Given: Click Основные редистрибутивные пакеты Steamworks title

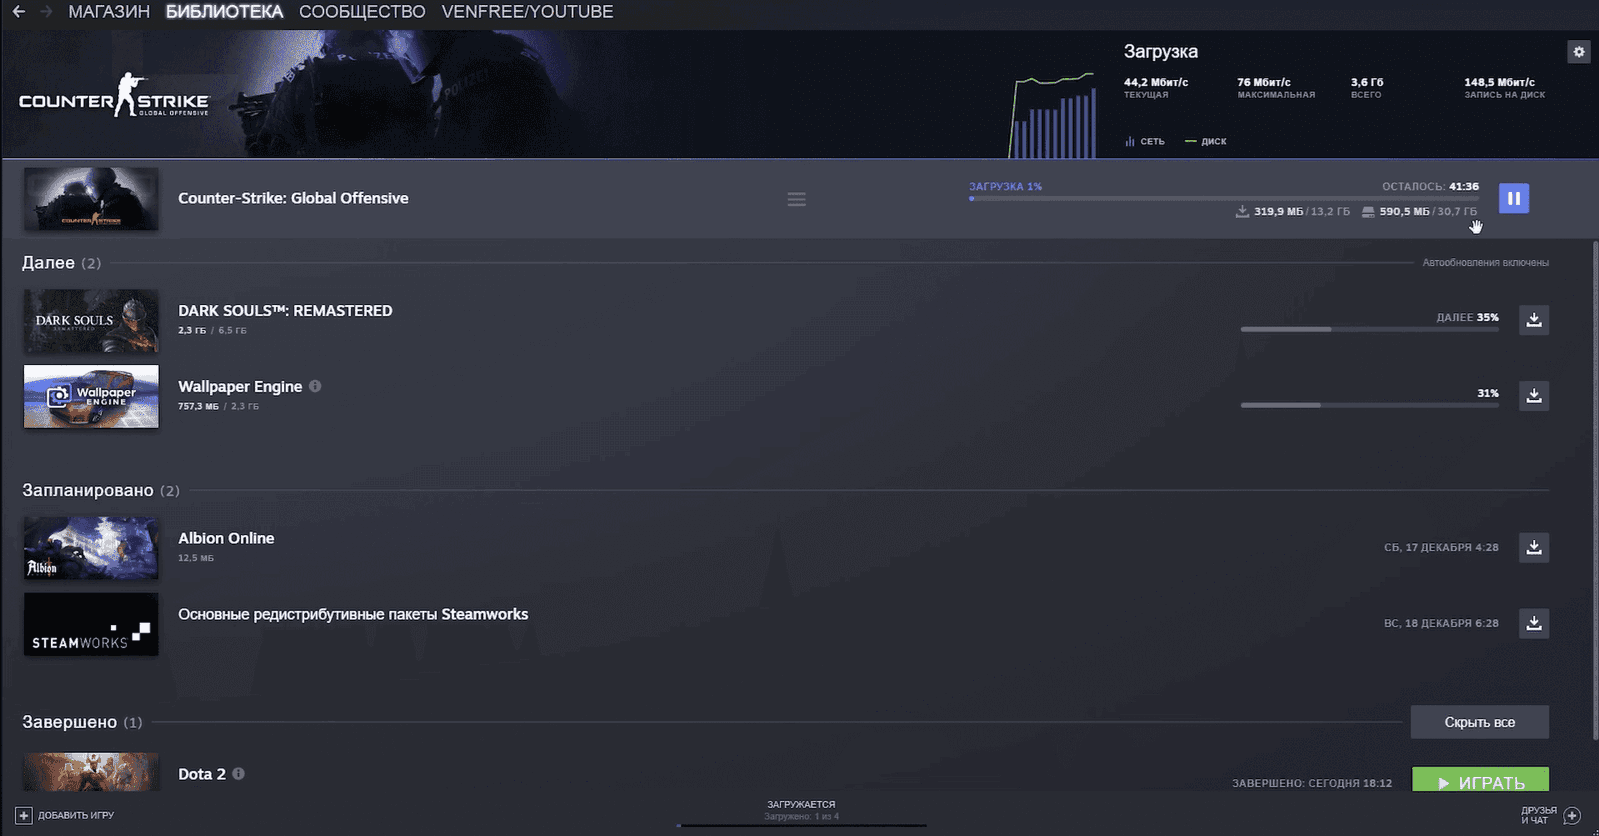Looking at the screenshot, I should (353, 614).
